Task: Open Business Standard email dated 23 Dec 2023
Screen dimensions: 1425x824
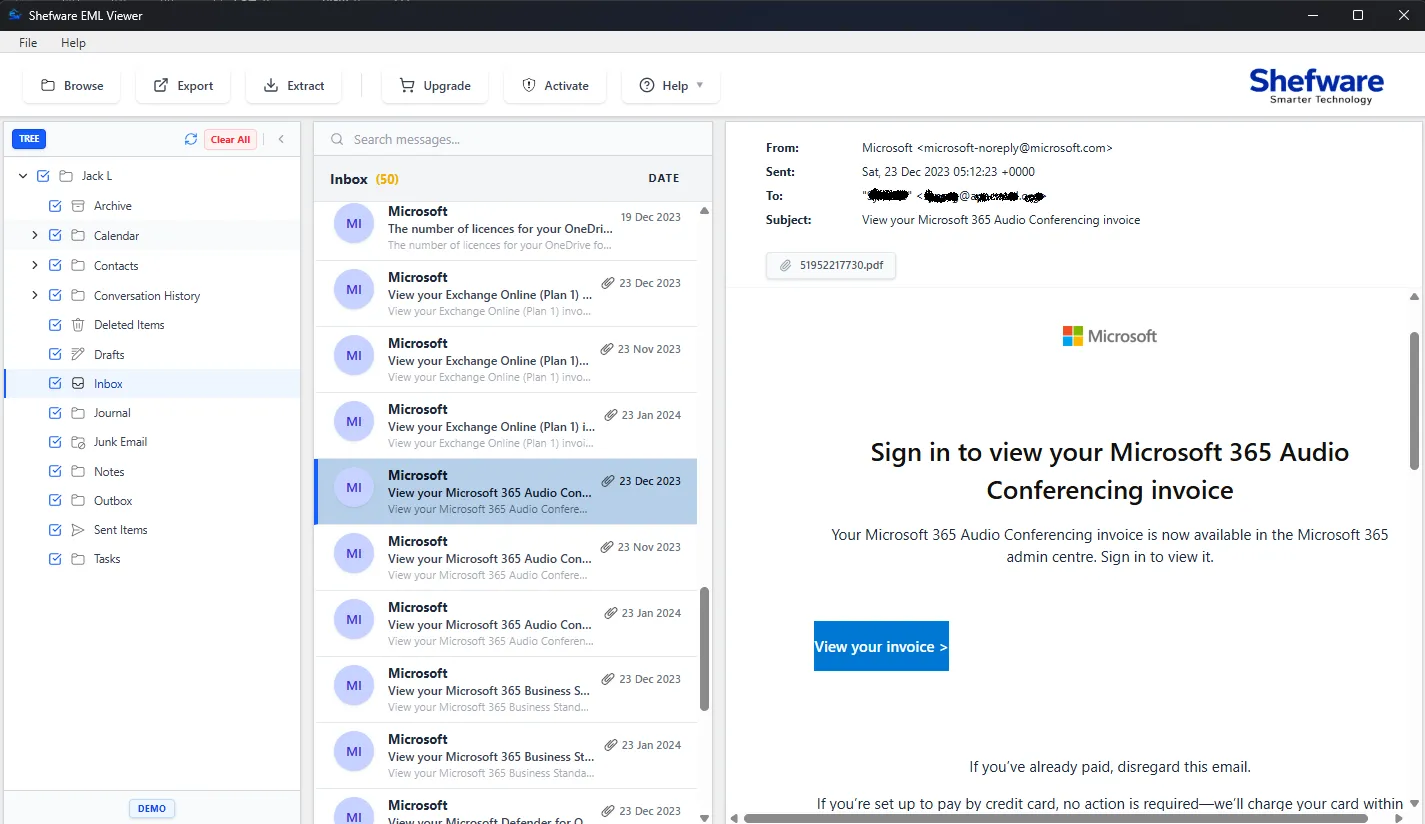Action: coord(506,690)
